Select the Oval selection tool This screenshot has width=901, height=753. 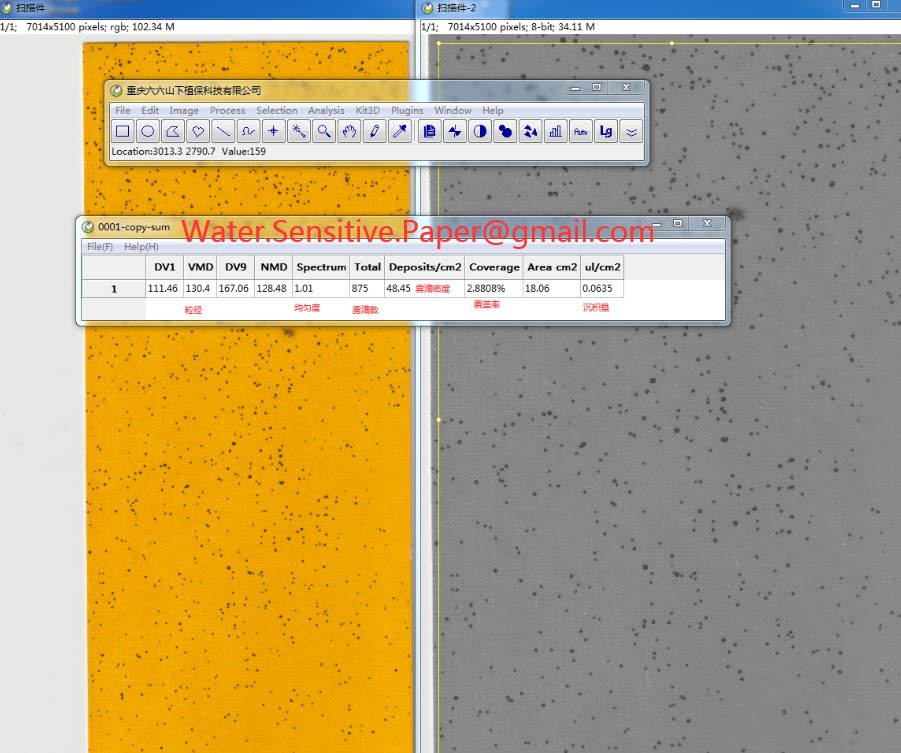click(x=148, y=132)
